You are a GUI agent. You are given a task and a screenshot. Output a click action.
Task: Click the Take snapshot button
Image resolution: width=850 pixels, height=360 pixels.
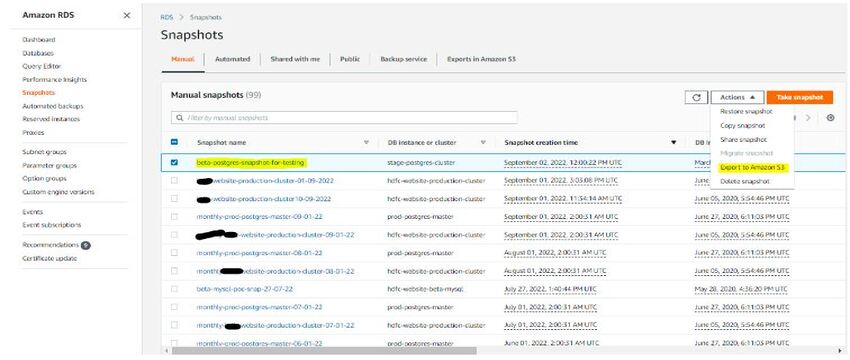point(800,98)
